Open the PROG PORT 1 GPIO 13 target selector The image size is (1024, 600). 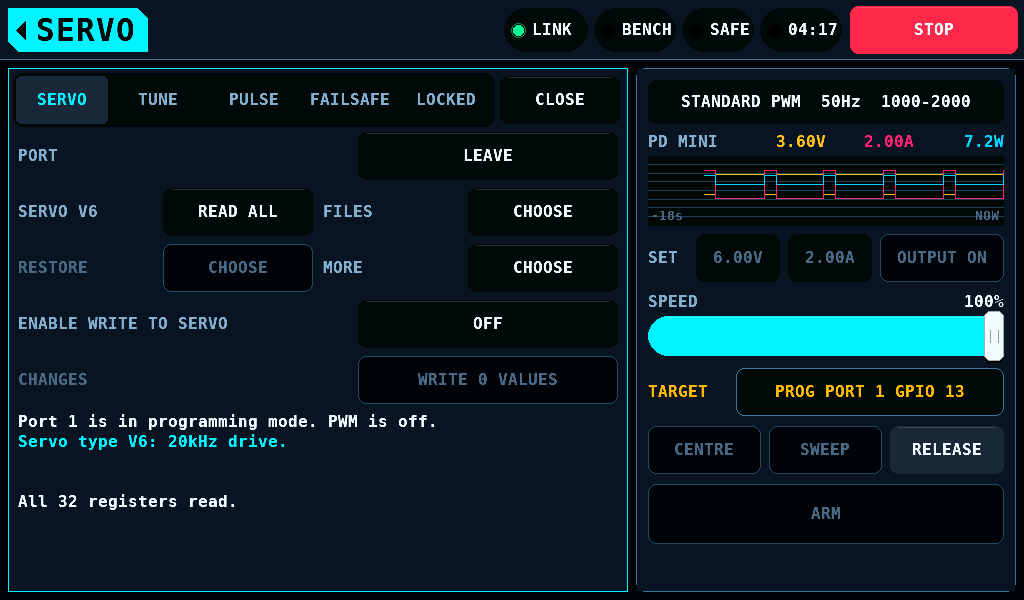pyautogui.click(x=870, y=392)
